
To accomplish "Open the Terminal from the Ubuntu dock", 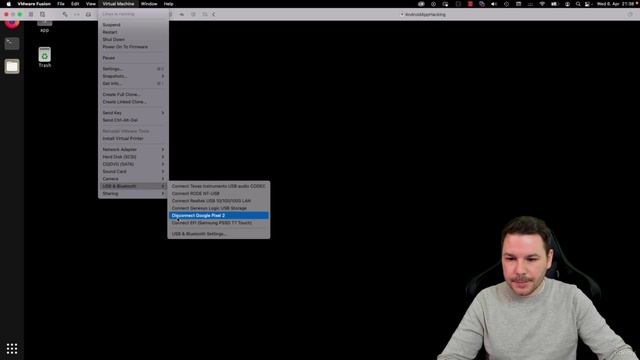I will tap(12, 43).
